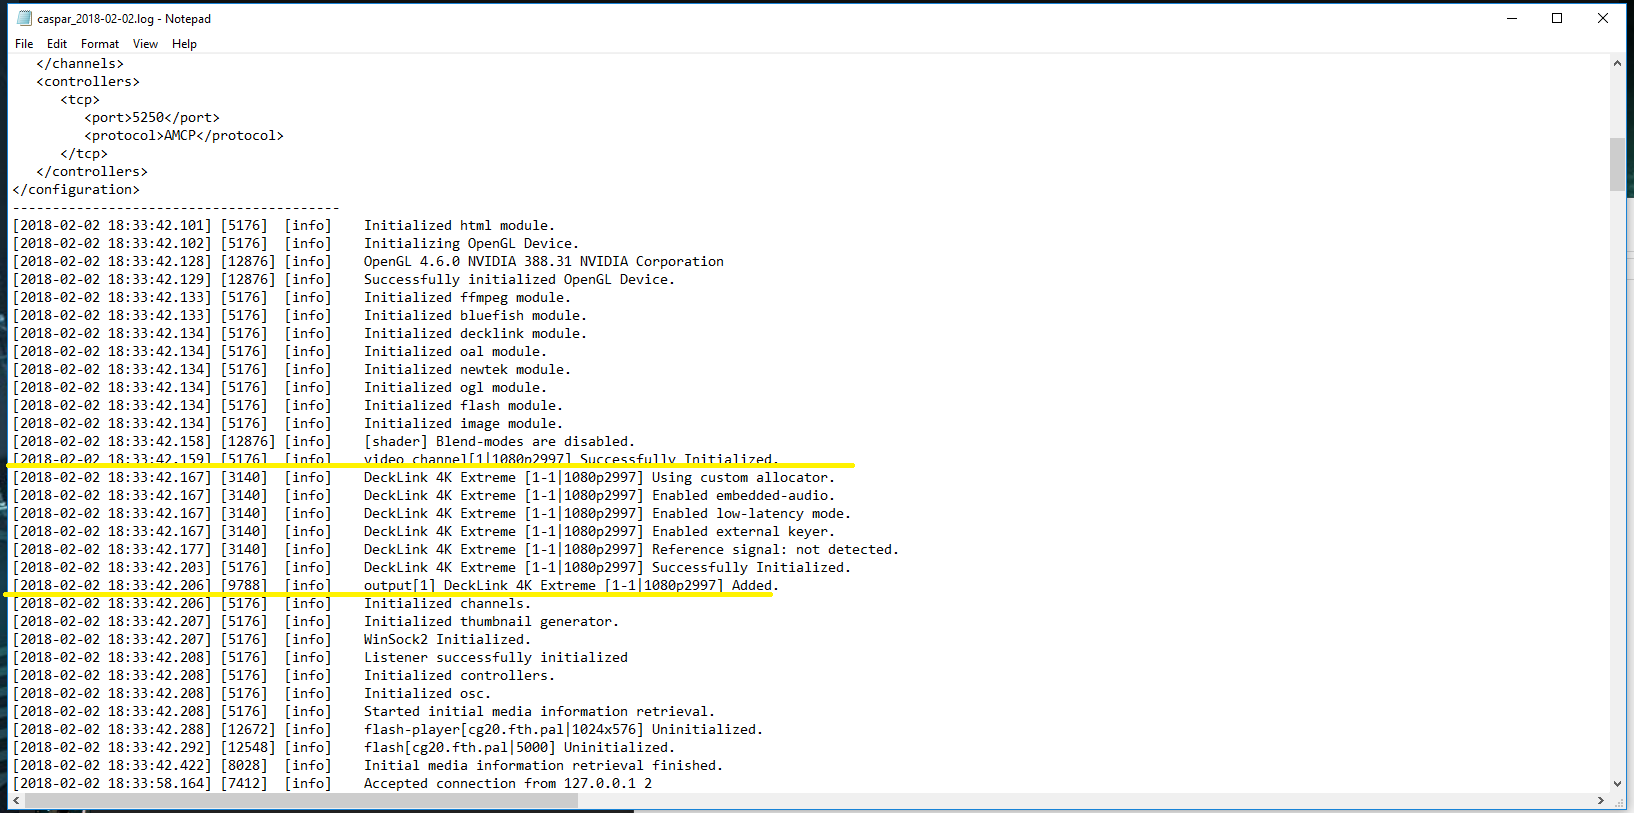
Task: Click 'Initialized ffmpeg module.' text
Action: click(467, 298)
